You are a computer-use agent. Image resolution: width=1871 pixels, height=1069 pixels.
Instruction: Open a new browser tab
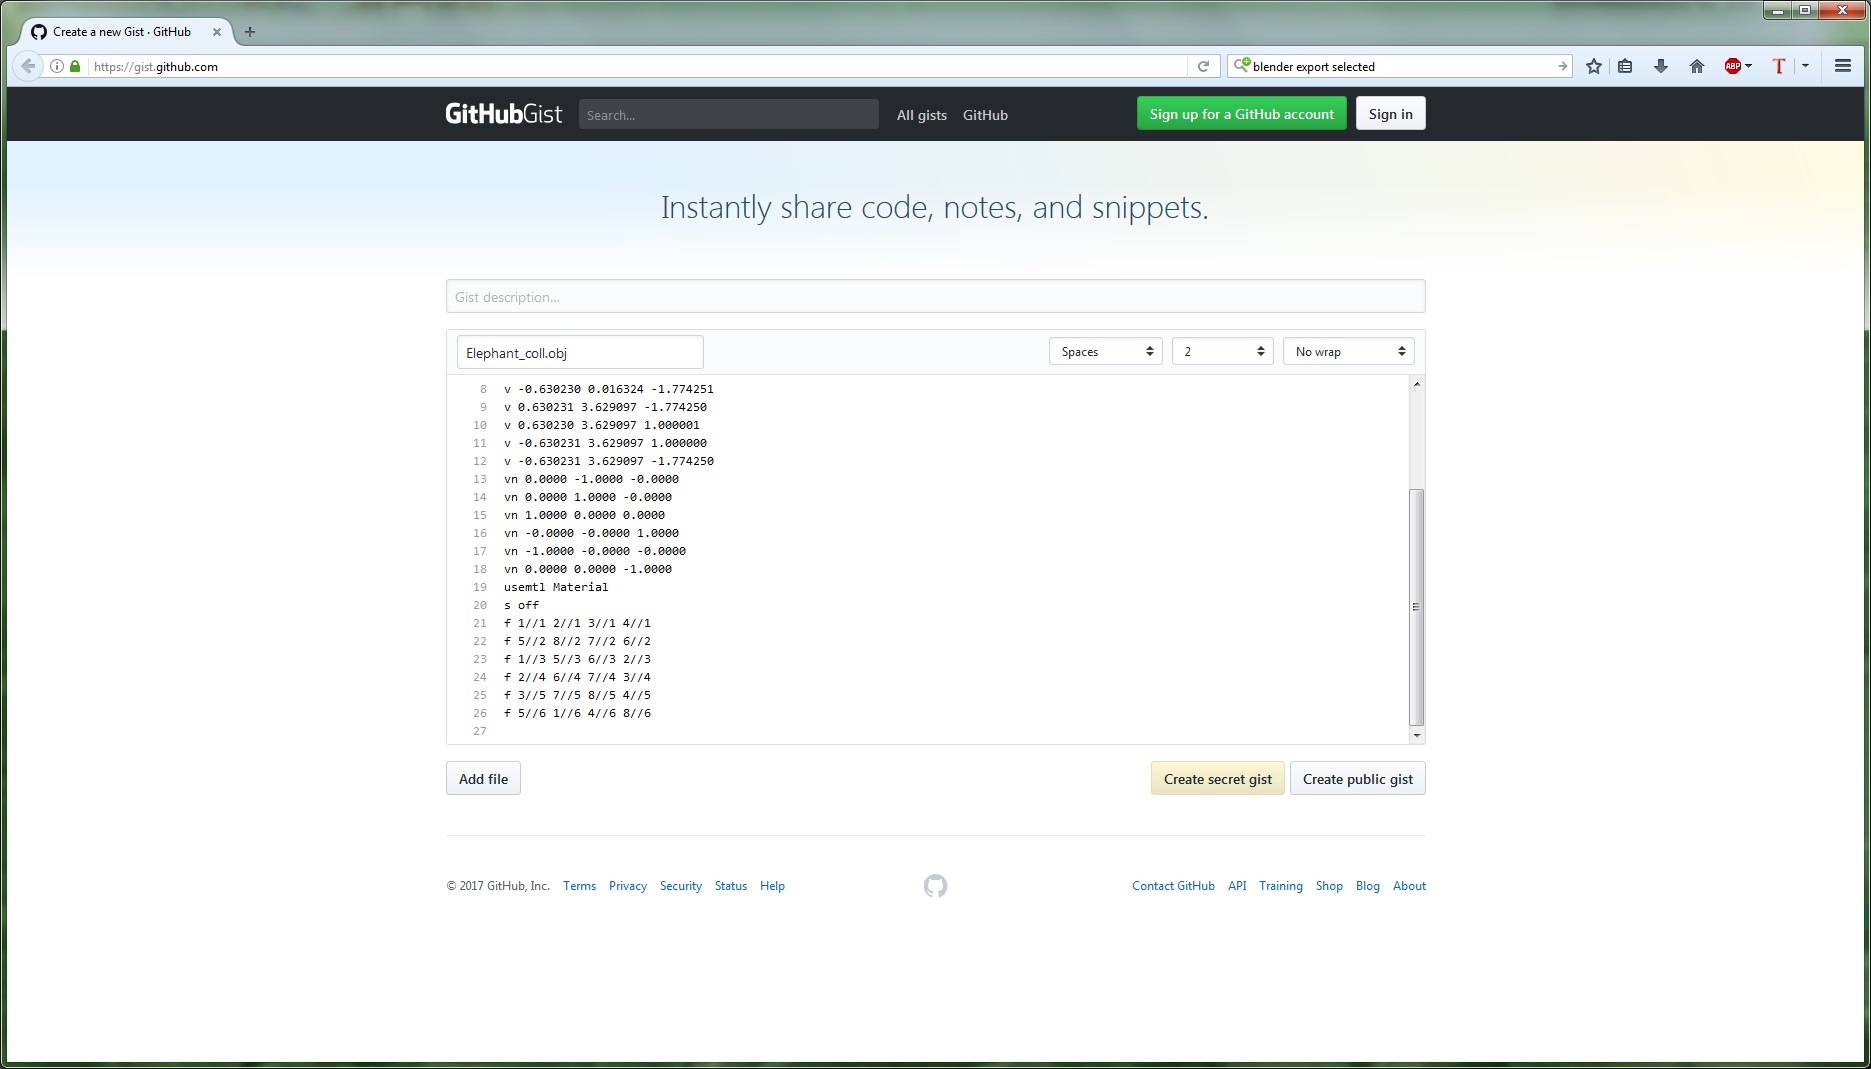click(250, 32)
